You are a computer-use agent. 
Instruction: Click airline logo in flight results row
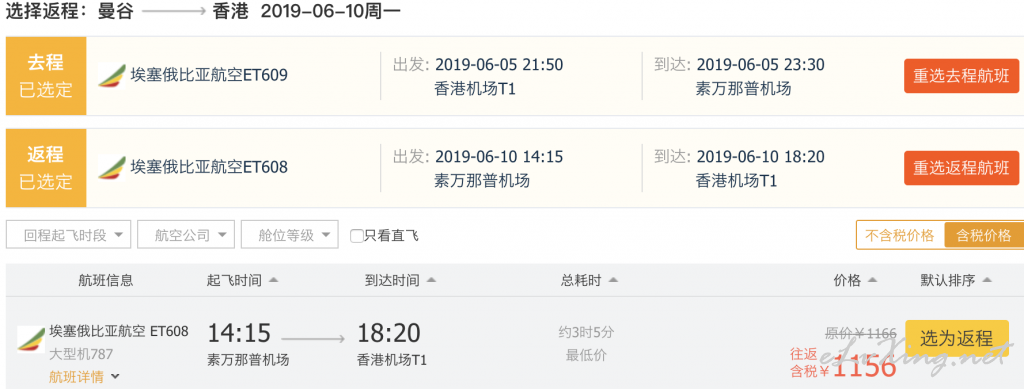[x=31, y=339]
